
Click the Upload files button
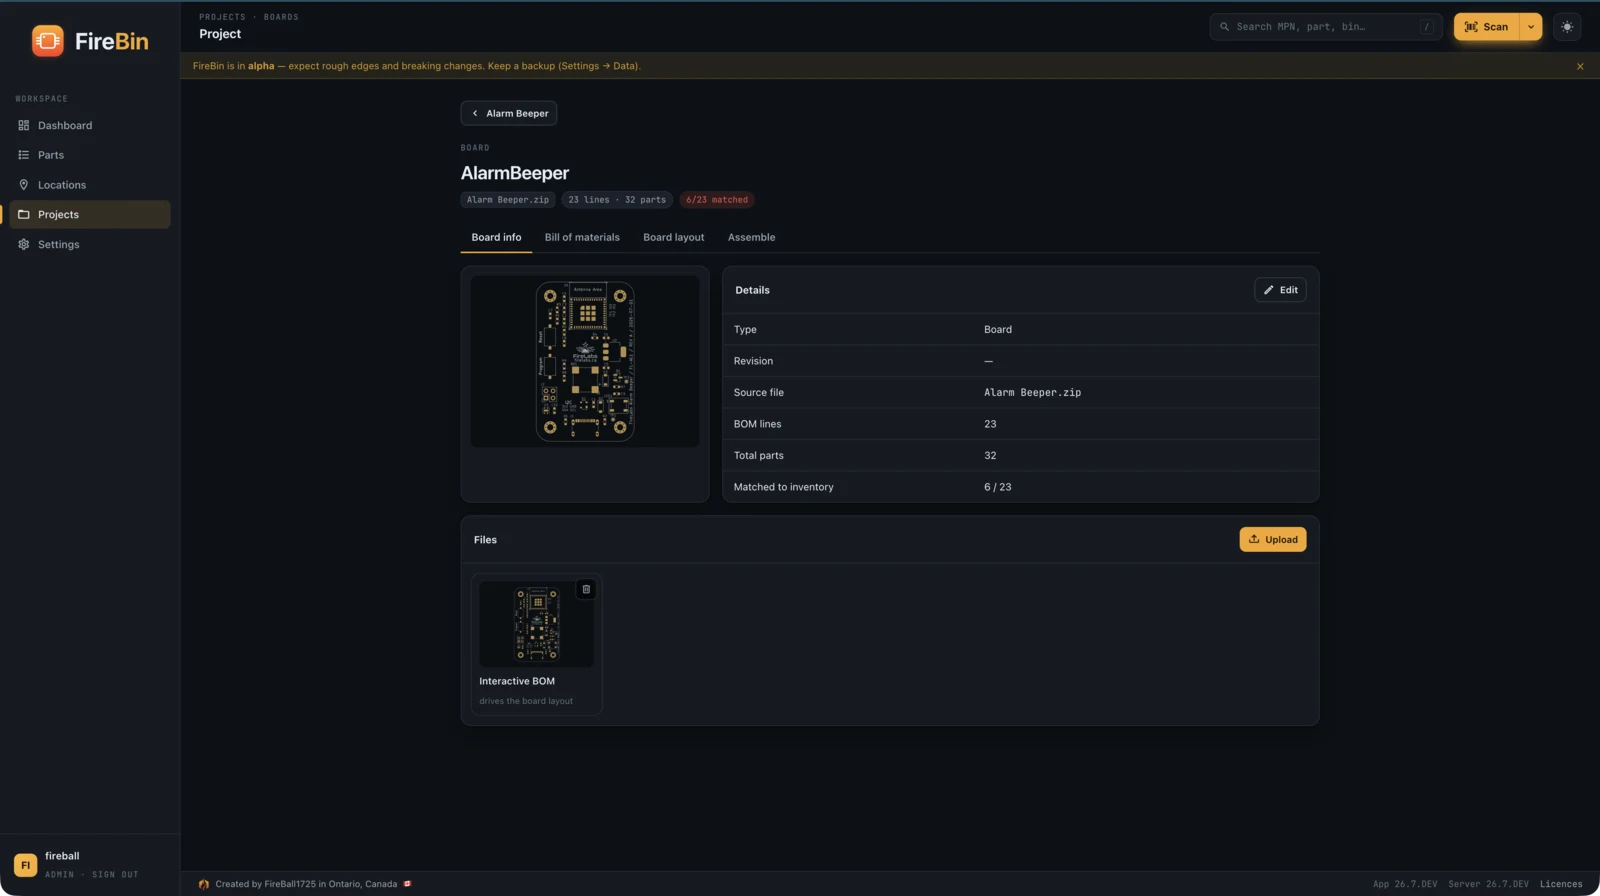1273,539
